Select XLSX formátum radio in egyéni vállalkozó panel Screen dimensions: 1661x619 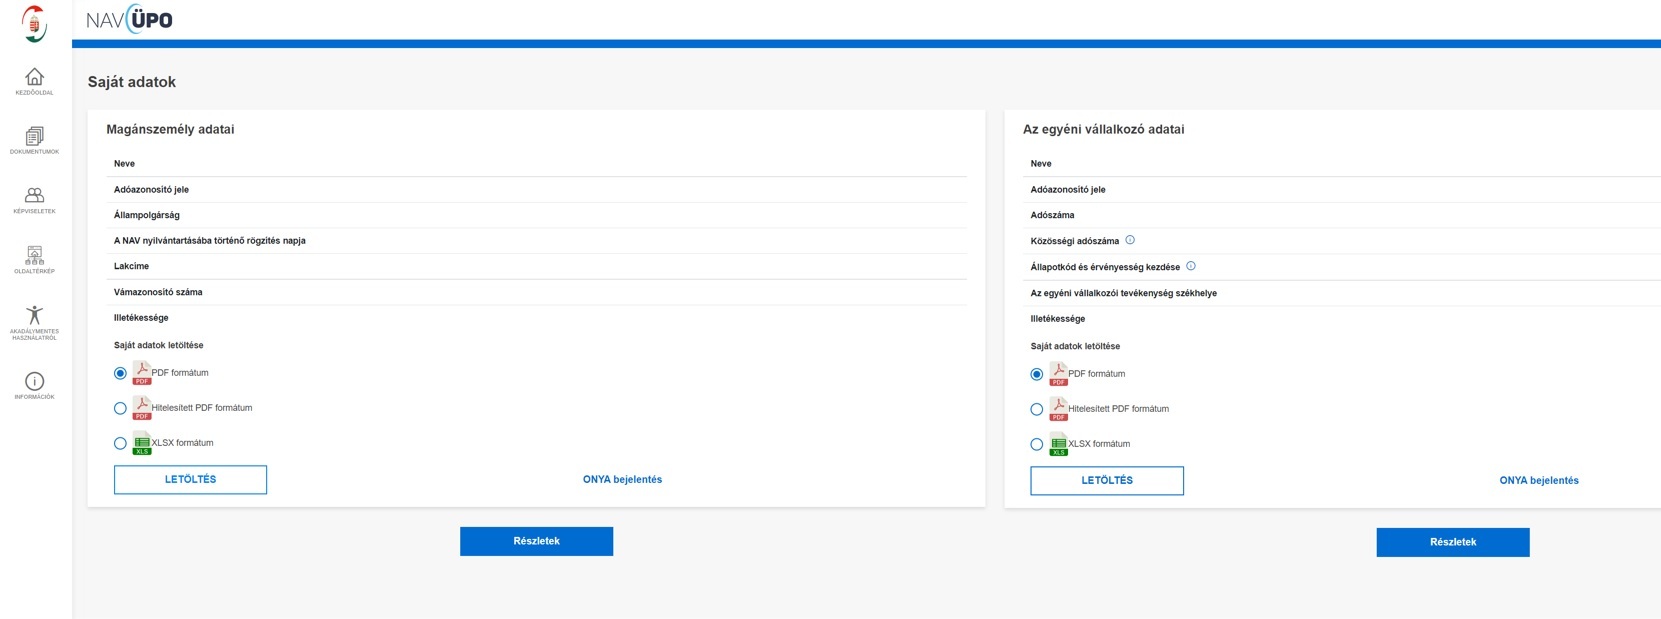click(x=1037, y=444)
